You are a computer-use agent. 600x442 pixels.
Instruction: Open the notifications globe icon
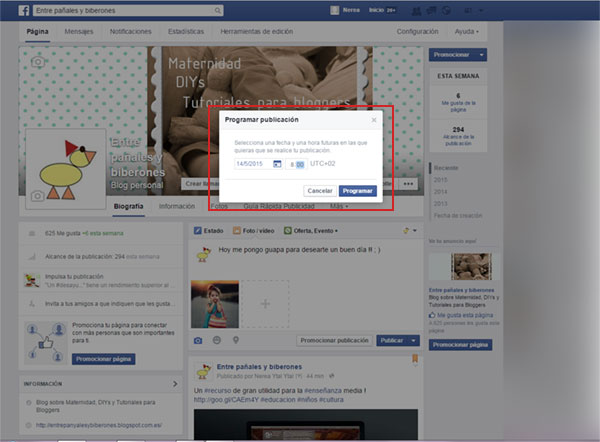(x=446, y=11)
